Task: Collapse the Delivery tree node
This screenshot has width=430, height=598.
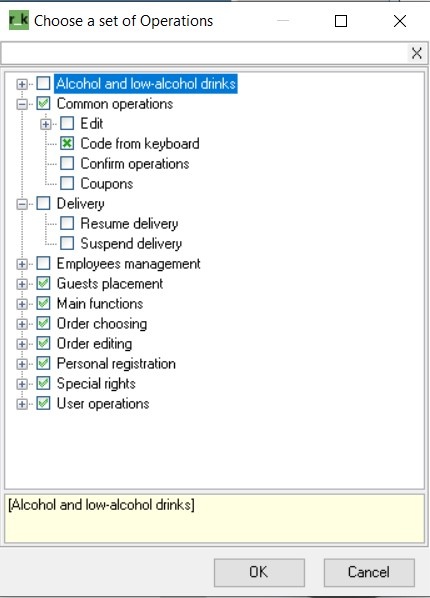Action: tap(22, 204)
